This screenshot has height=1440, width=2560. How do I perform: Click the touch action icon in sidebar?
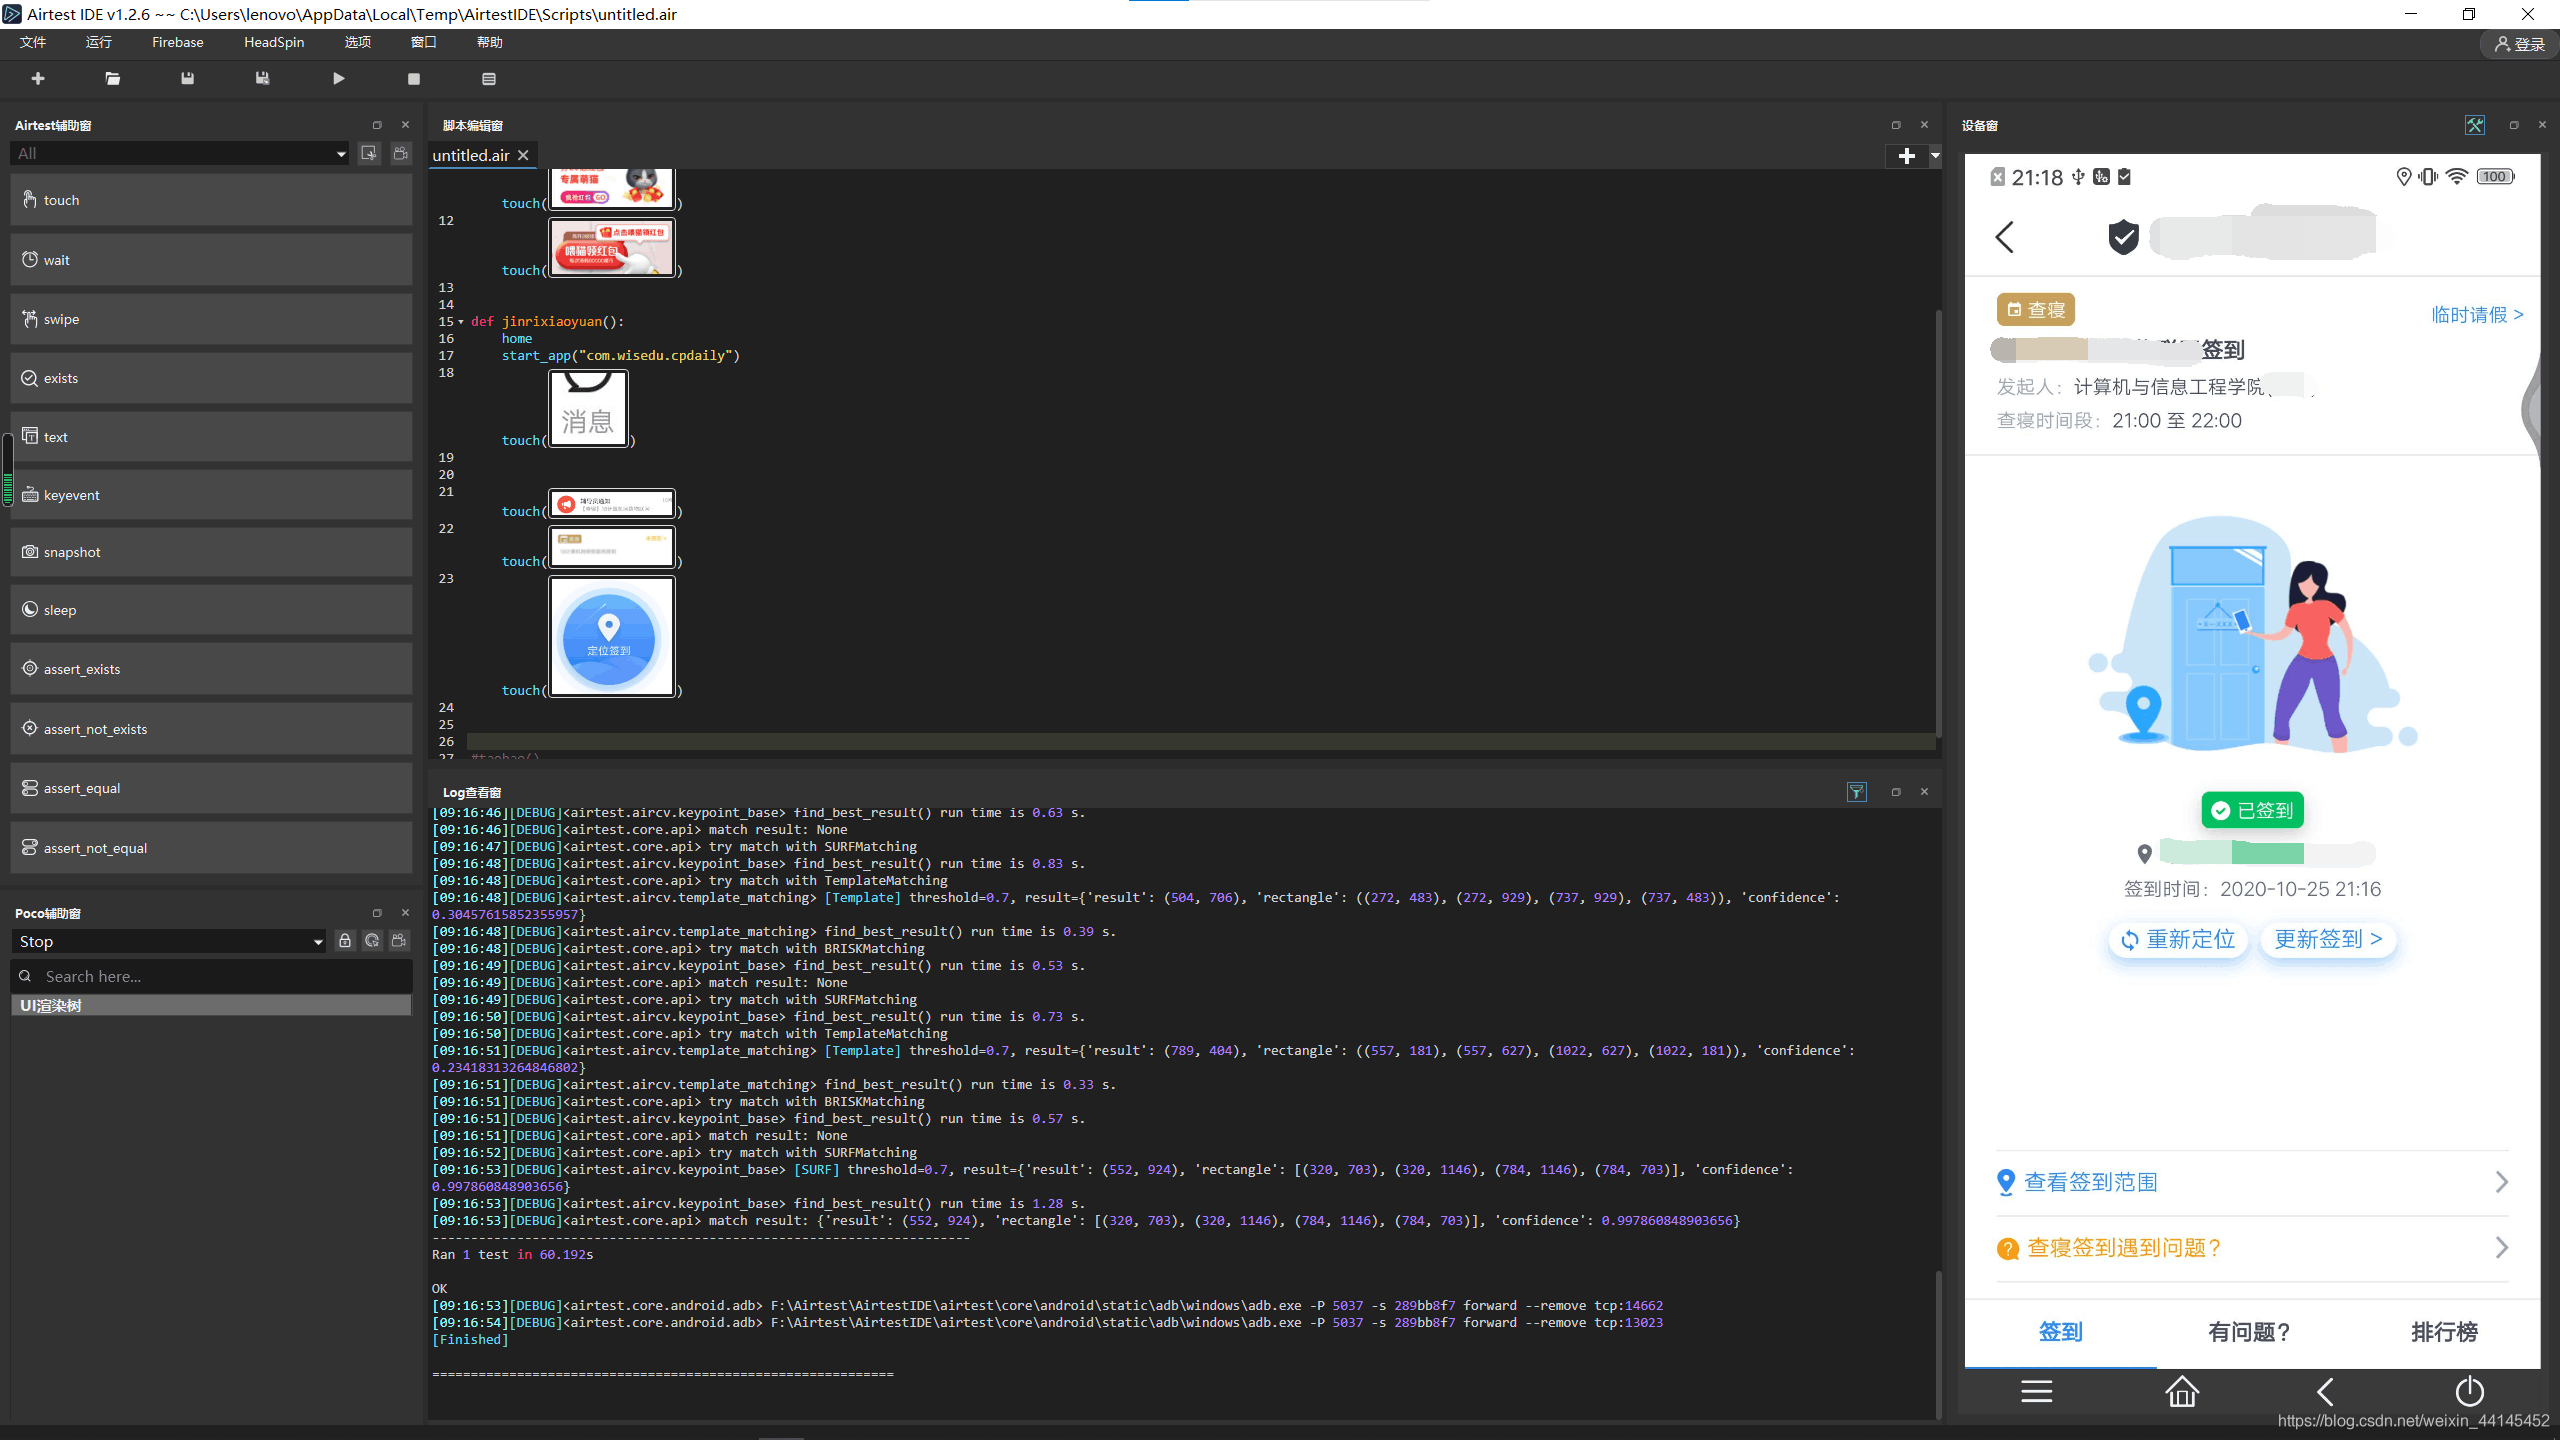30,199
